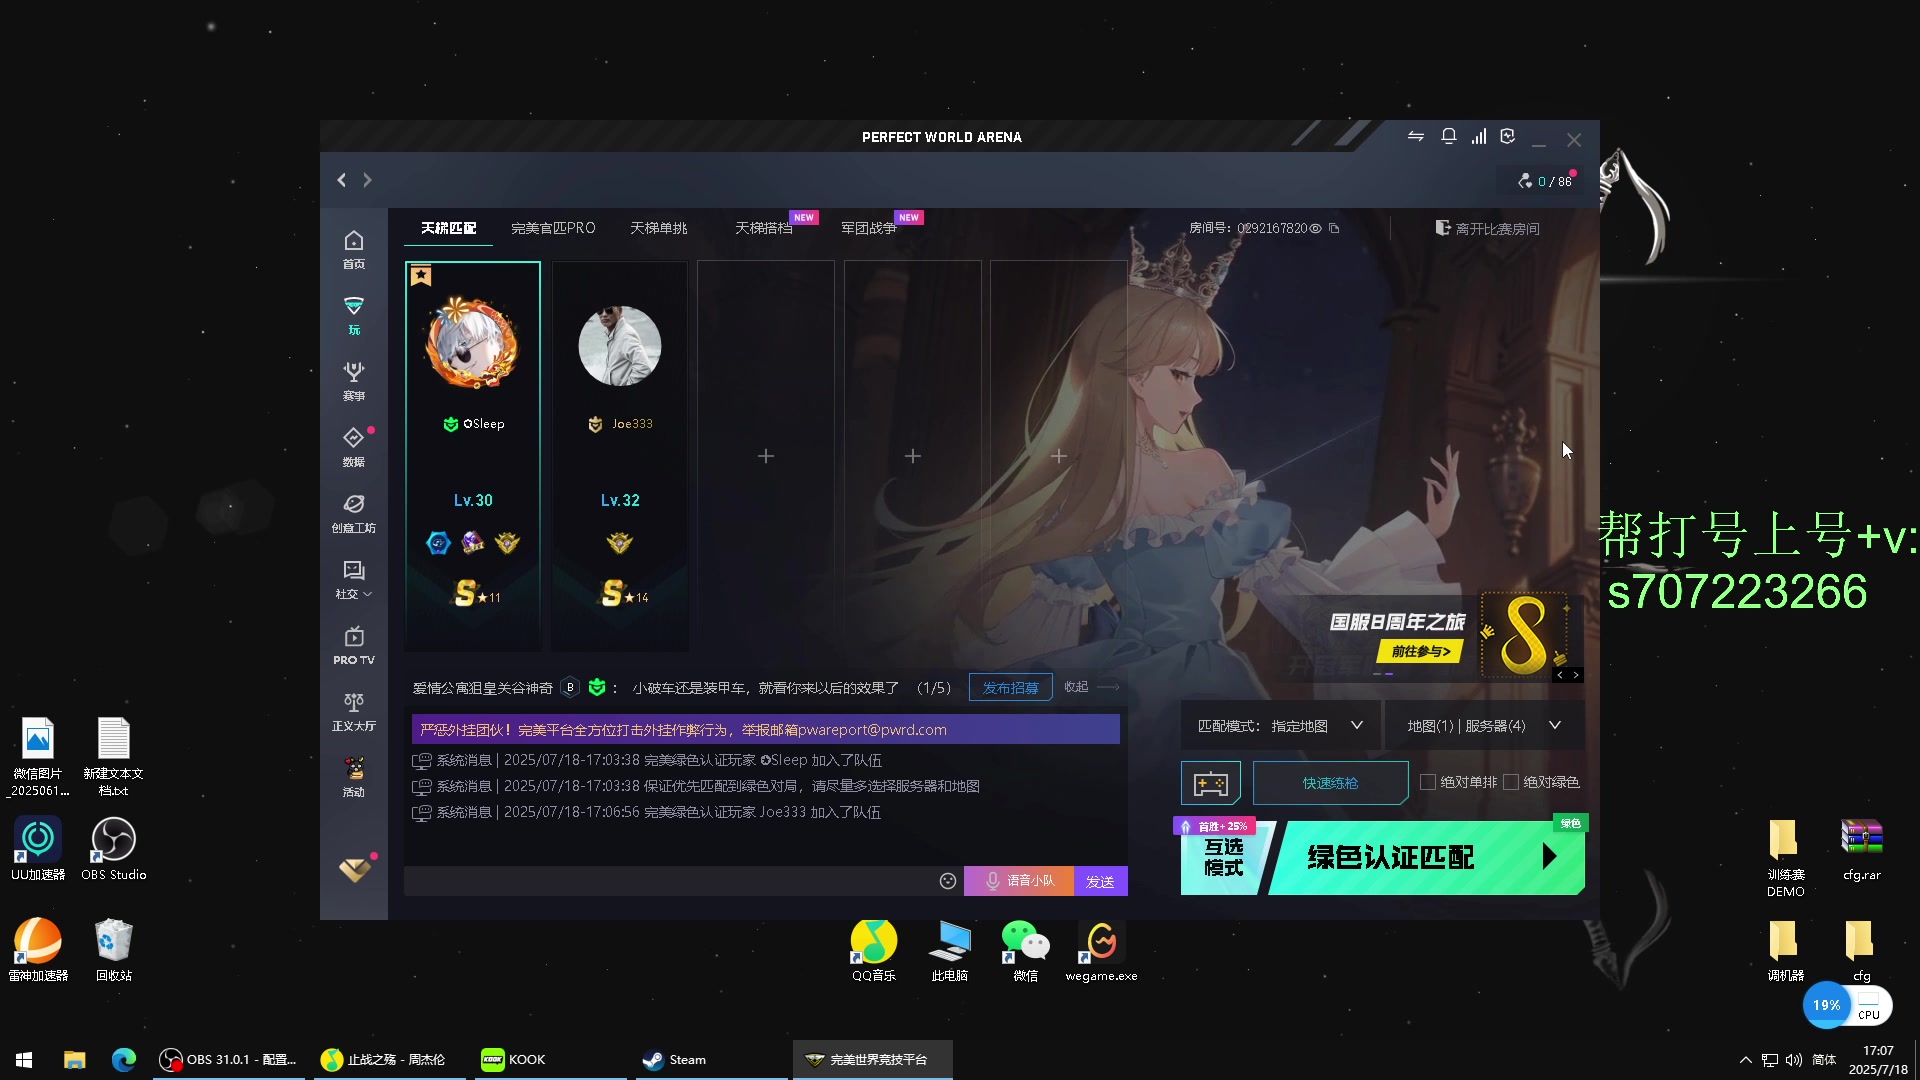This screenshot has height=1080, width=1920.
Task: Open the shield refresh icon in title bar
Action: point(1508,137)
